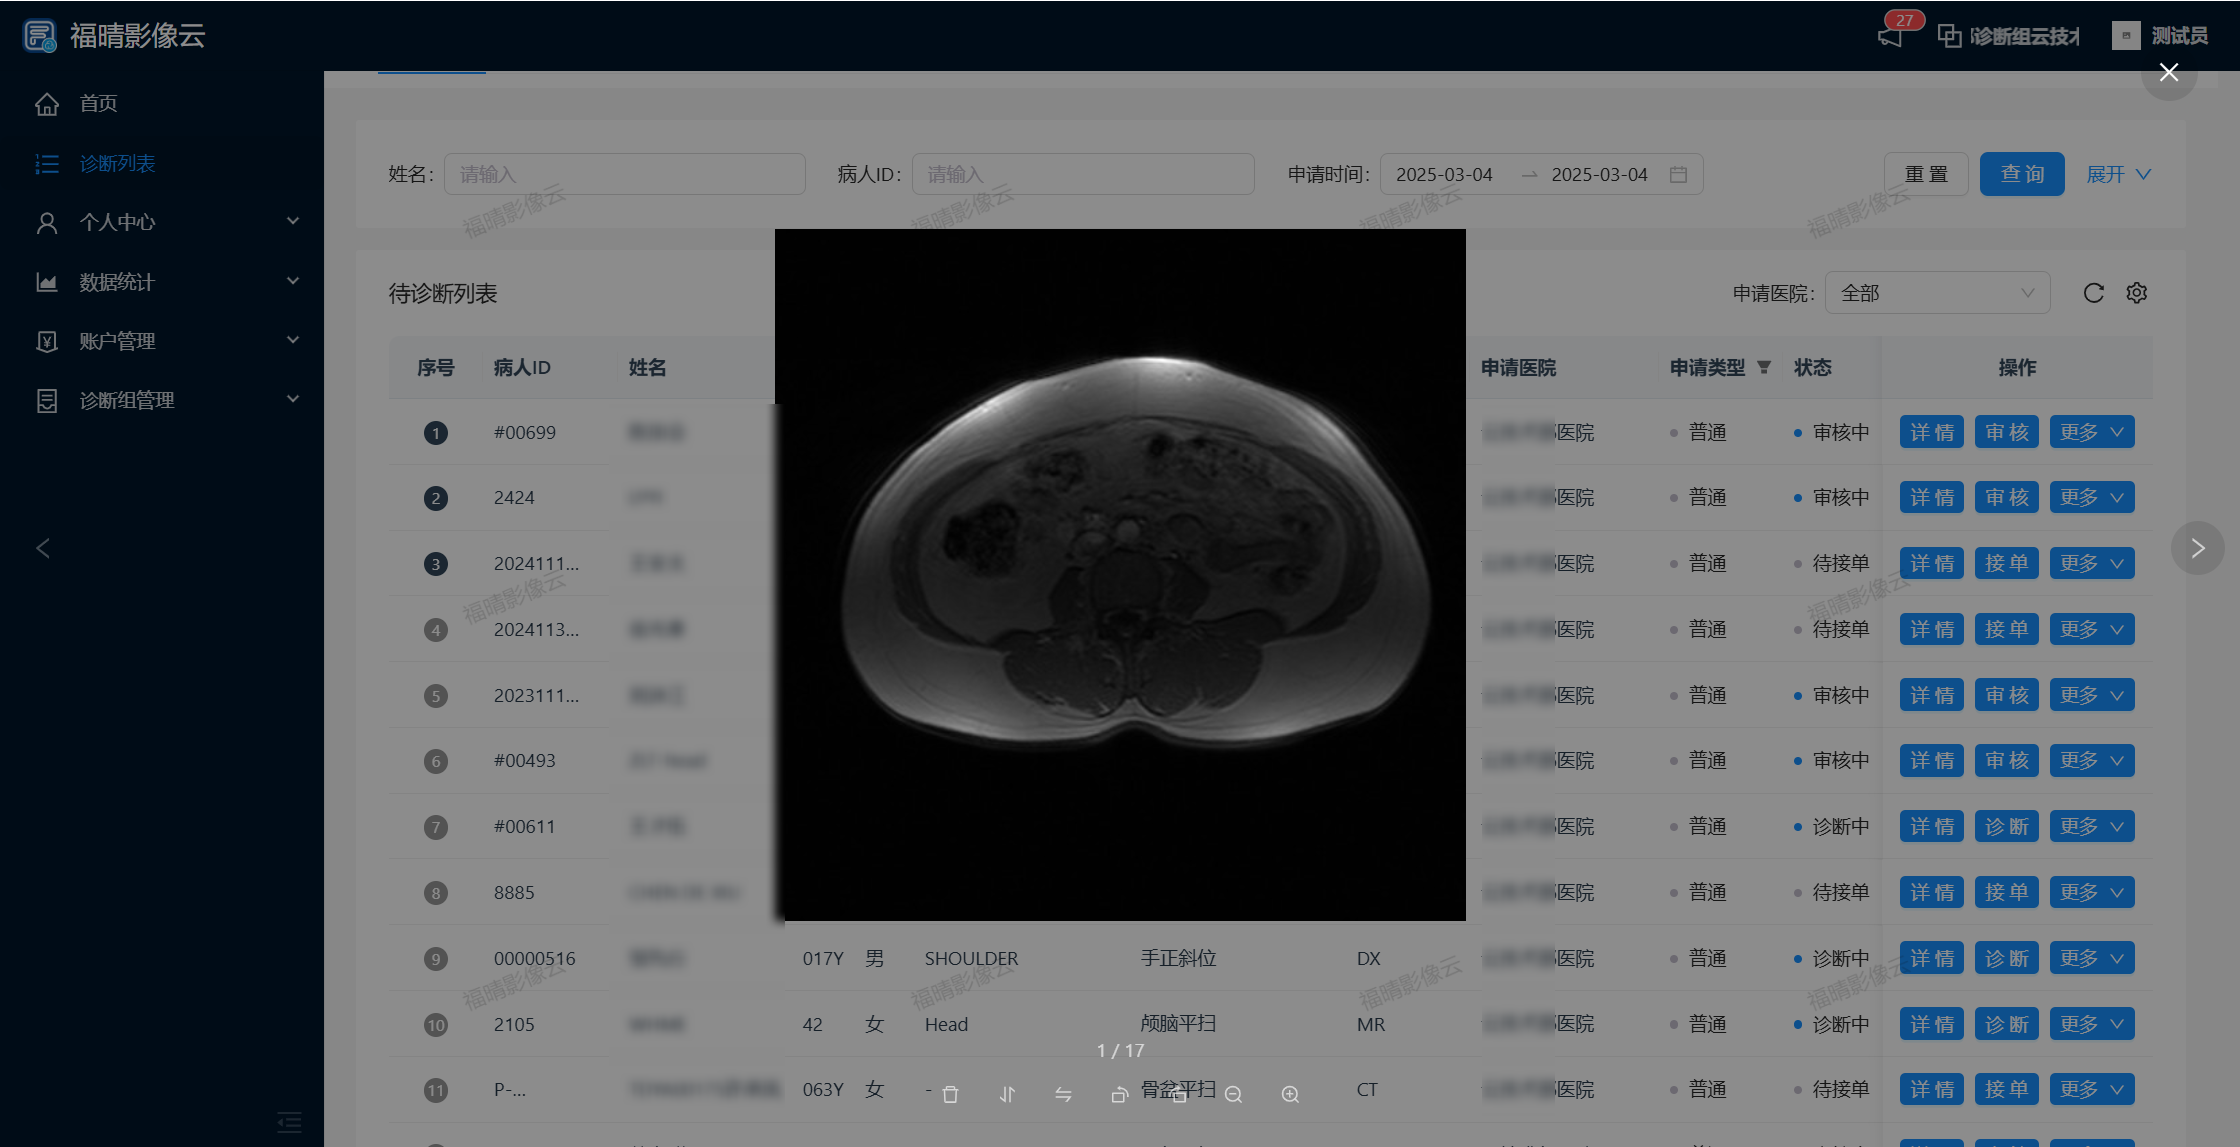
Task: Rotate image counterclockwise via rotate-left icon
Action: [1120, 1095]
